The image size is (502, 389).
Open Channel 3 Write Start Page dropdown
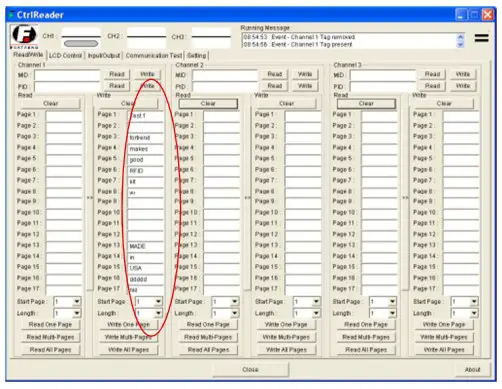(x=474, y=302)
